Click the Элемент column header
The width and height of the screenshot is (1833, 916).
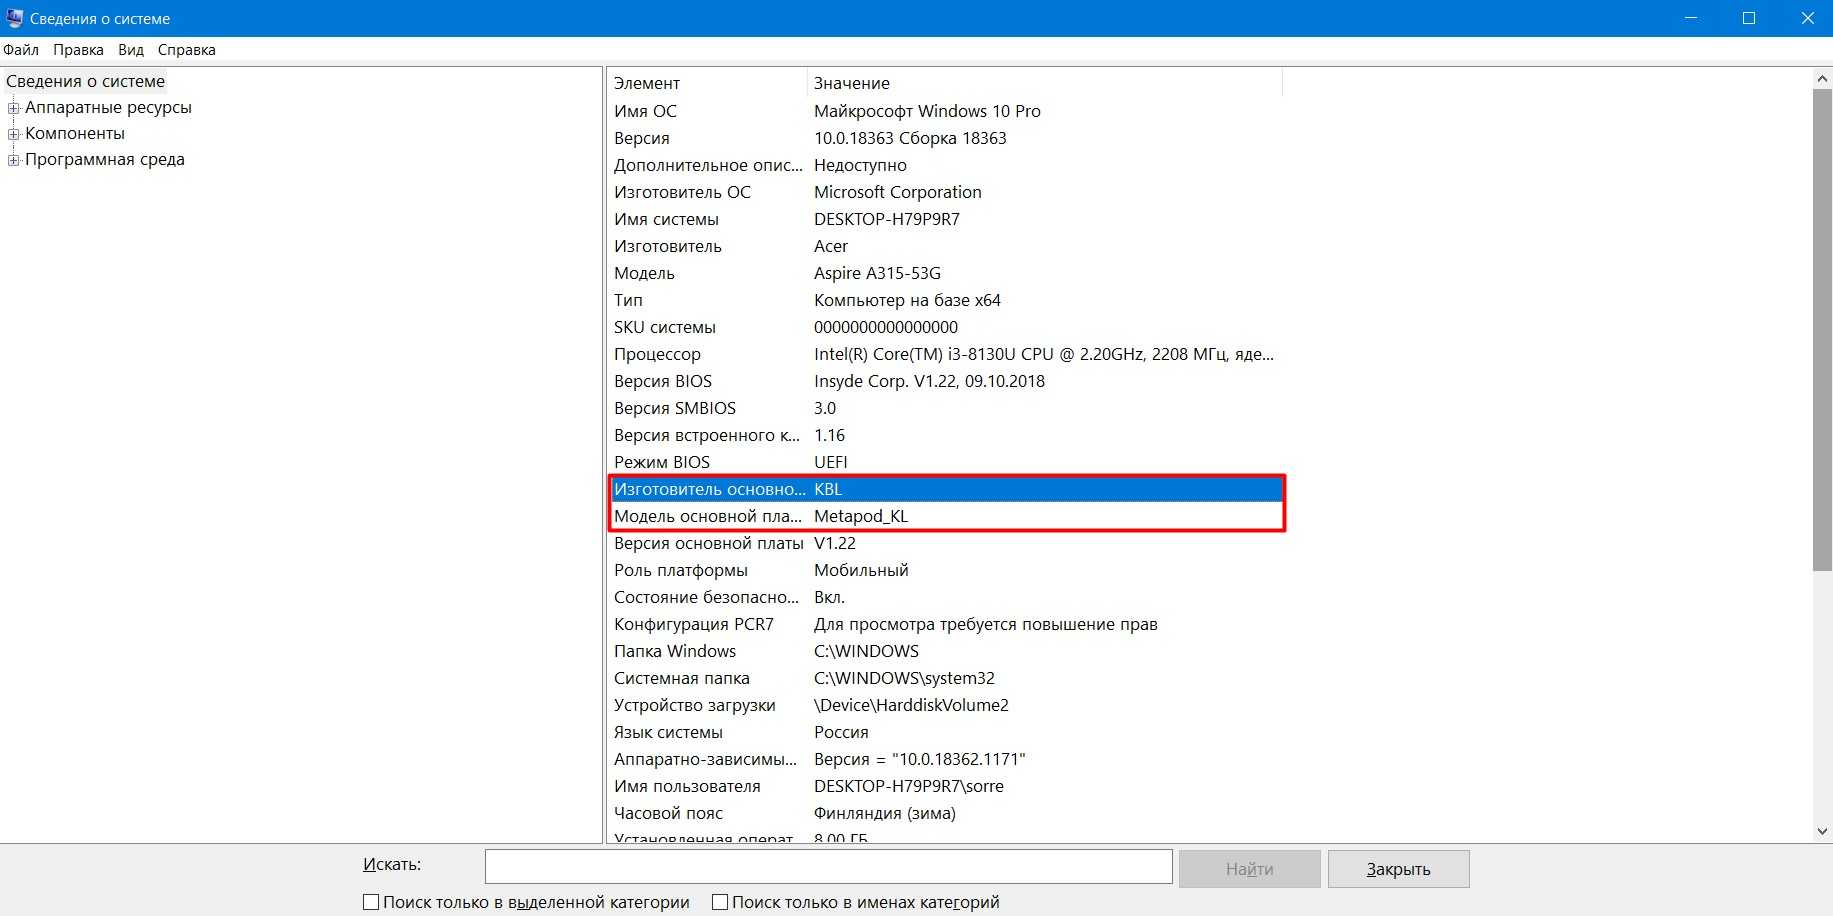pos(706,83)
